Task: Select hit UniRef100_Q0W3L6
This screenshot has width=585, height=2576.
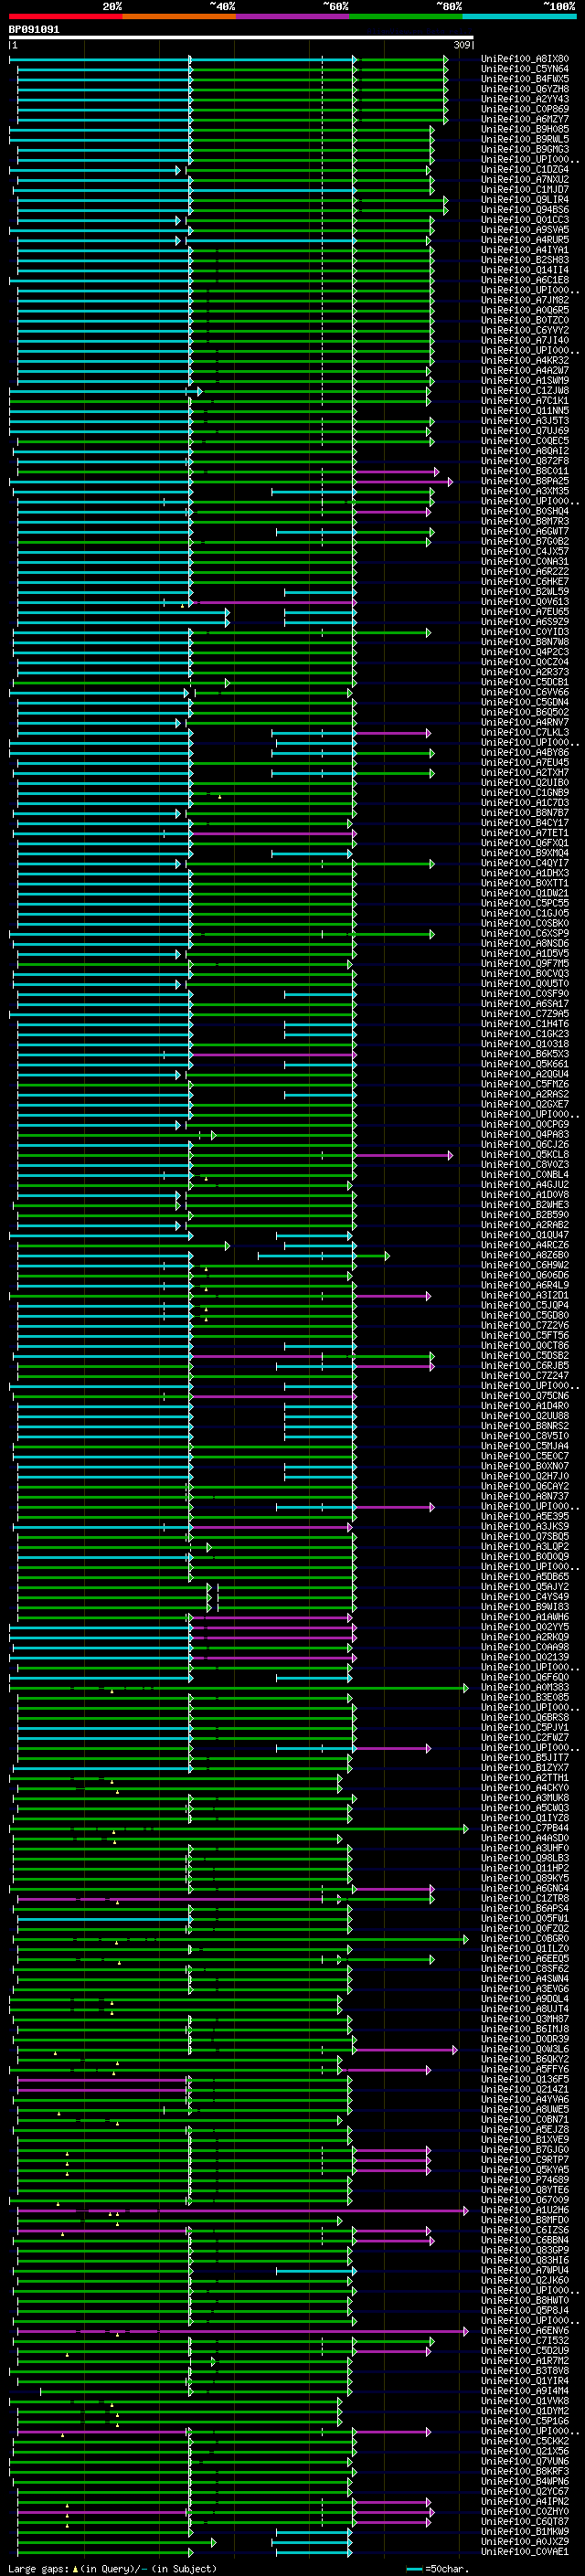Action: [525, 2050]
